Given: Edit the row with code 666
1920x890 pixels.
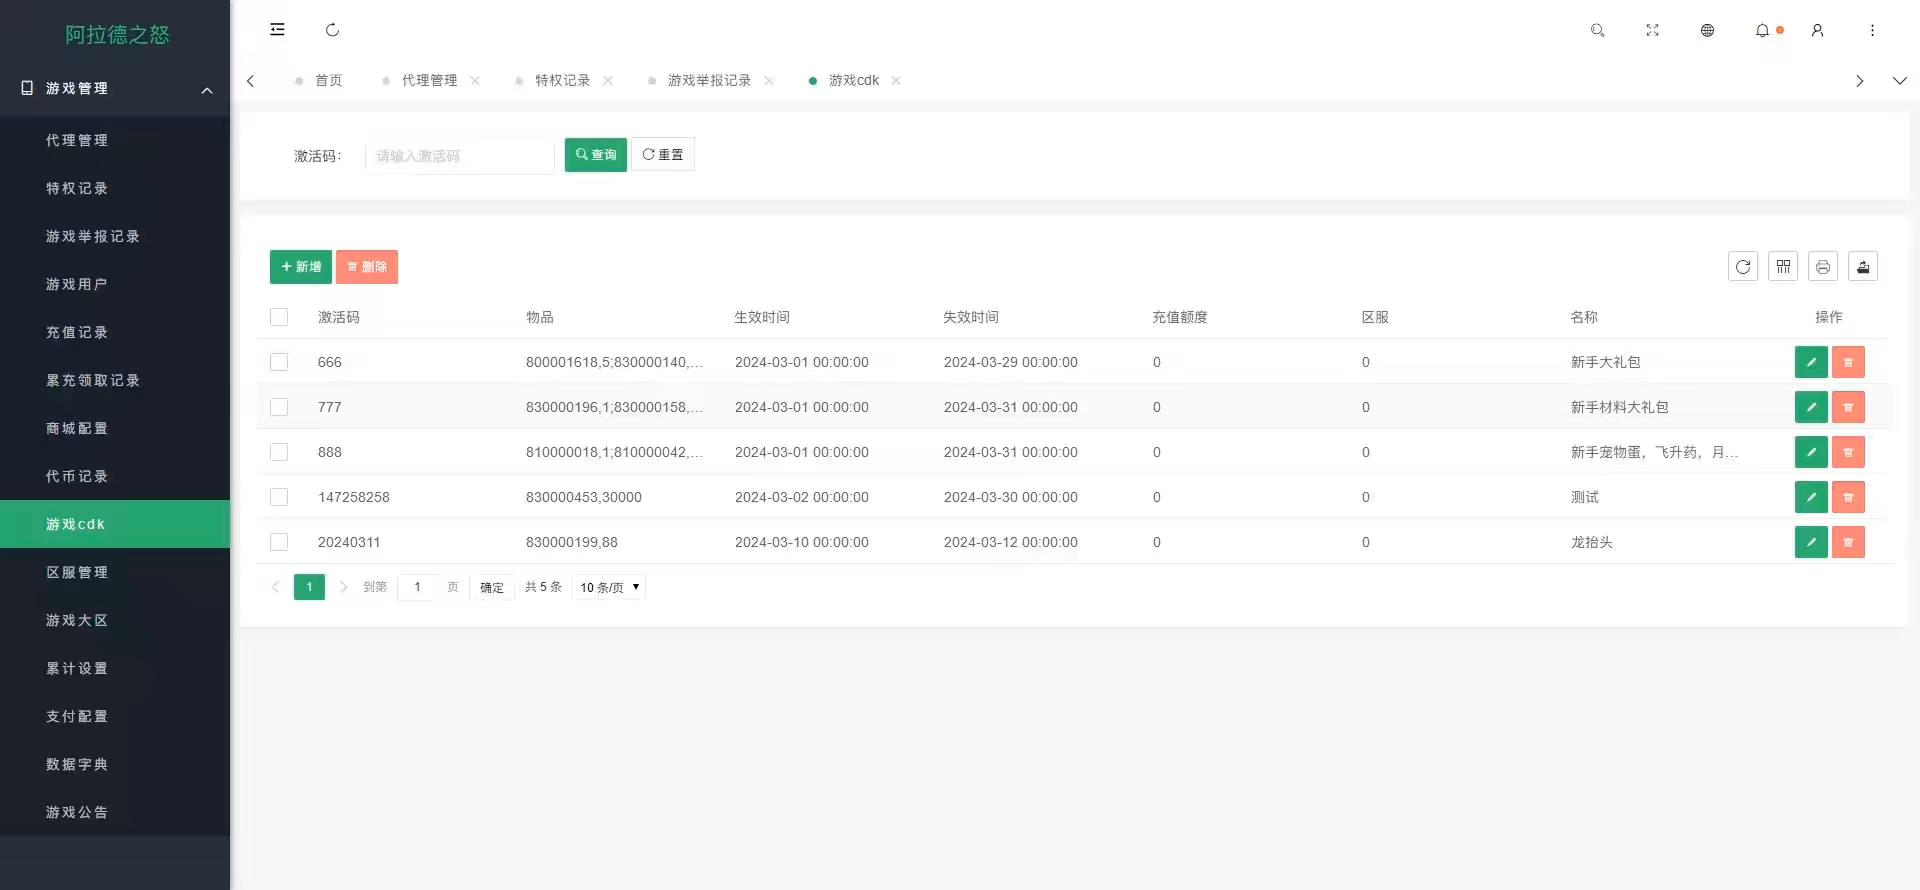Looking at the screenshot, I should (1811, 362).
